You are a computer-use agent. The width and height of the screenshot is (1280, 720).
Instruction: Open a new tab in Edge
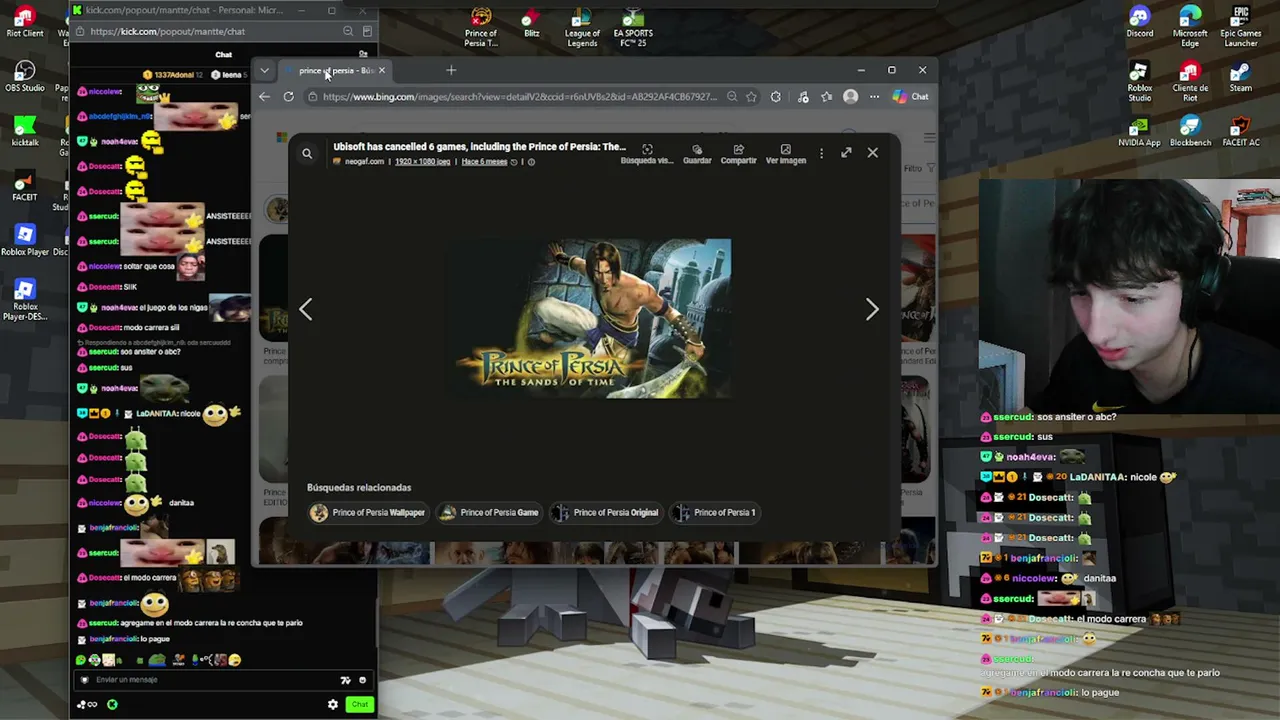tap(451, 70)
